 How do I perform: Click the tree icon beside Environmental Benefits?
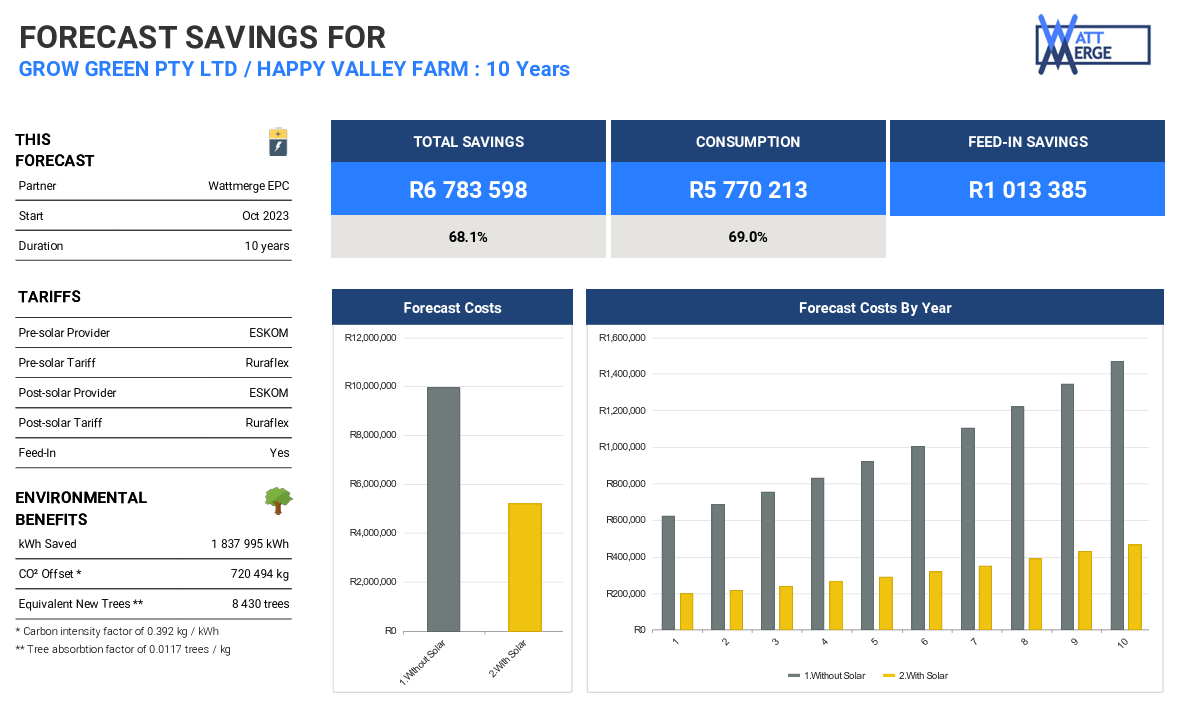point(278,500)
